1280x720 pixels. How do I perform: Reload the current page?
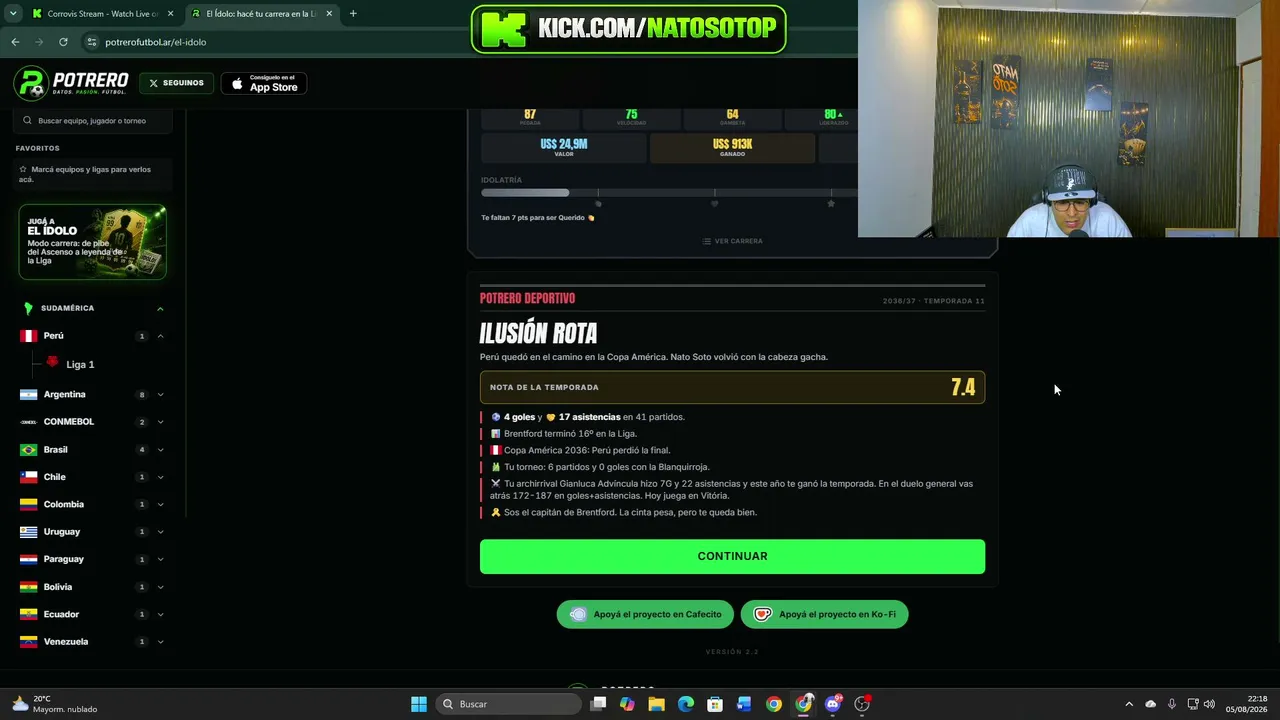[x=63, y=42]
